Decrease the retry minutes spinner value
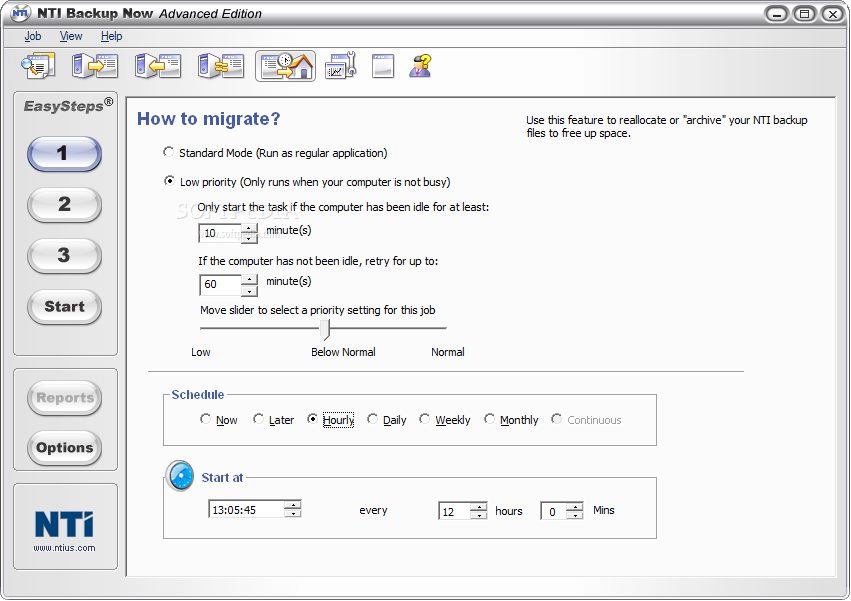The height and width of the screenshot is (601, 851). click(x=249, y=290)
